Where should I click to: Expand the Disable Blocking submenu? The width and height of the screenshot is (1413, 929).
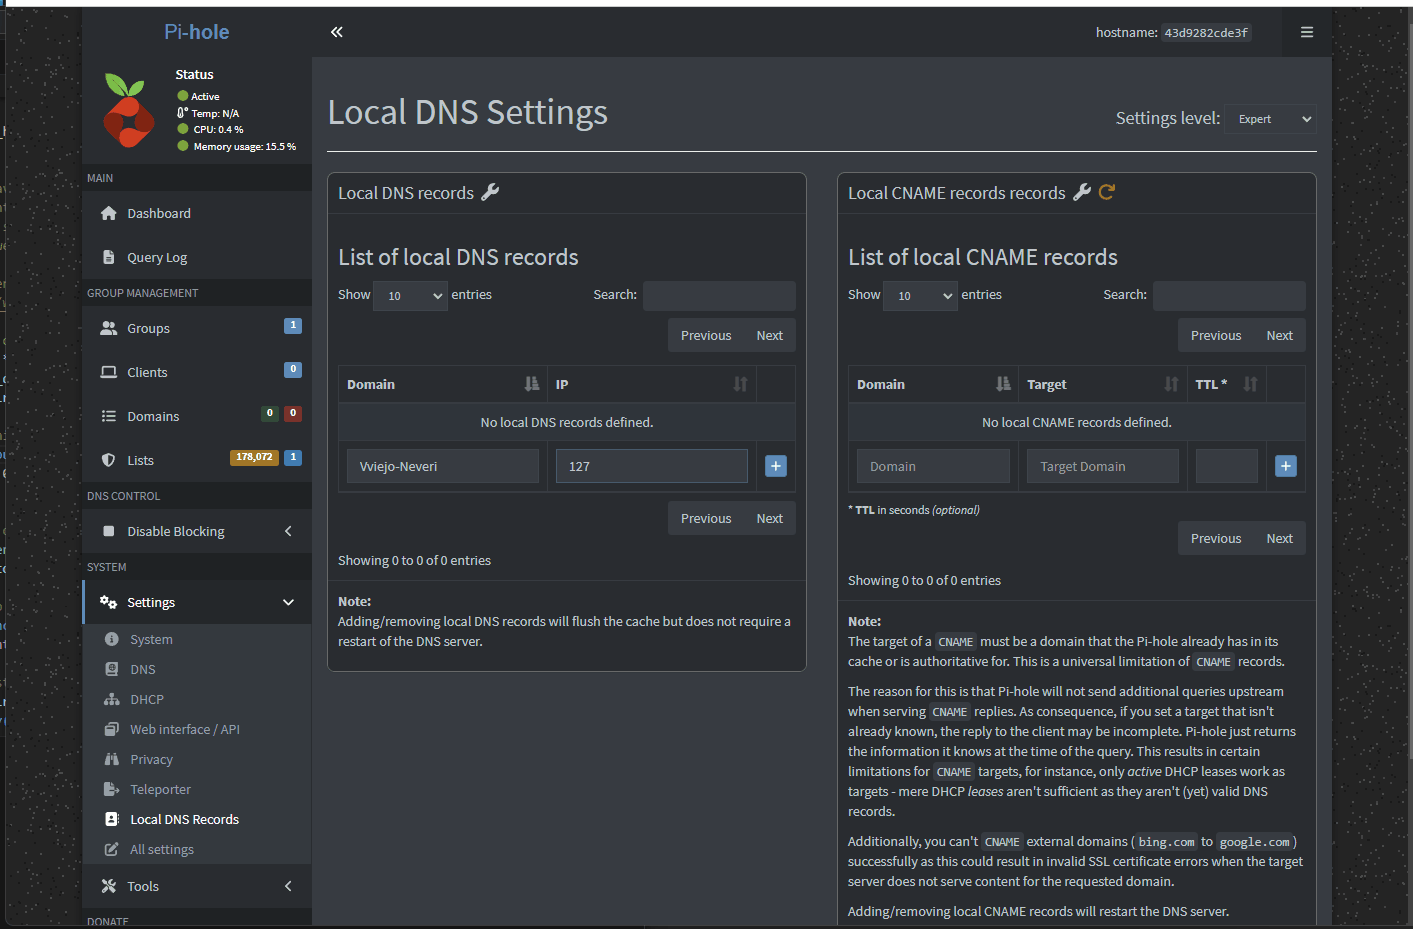coord(288,531)
